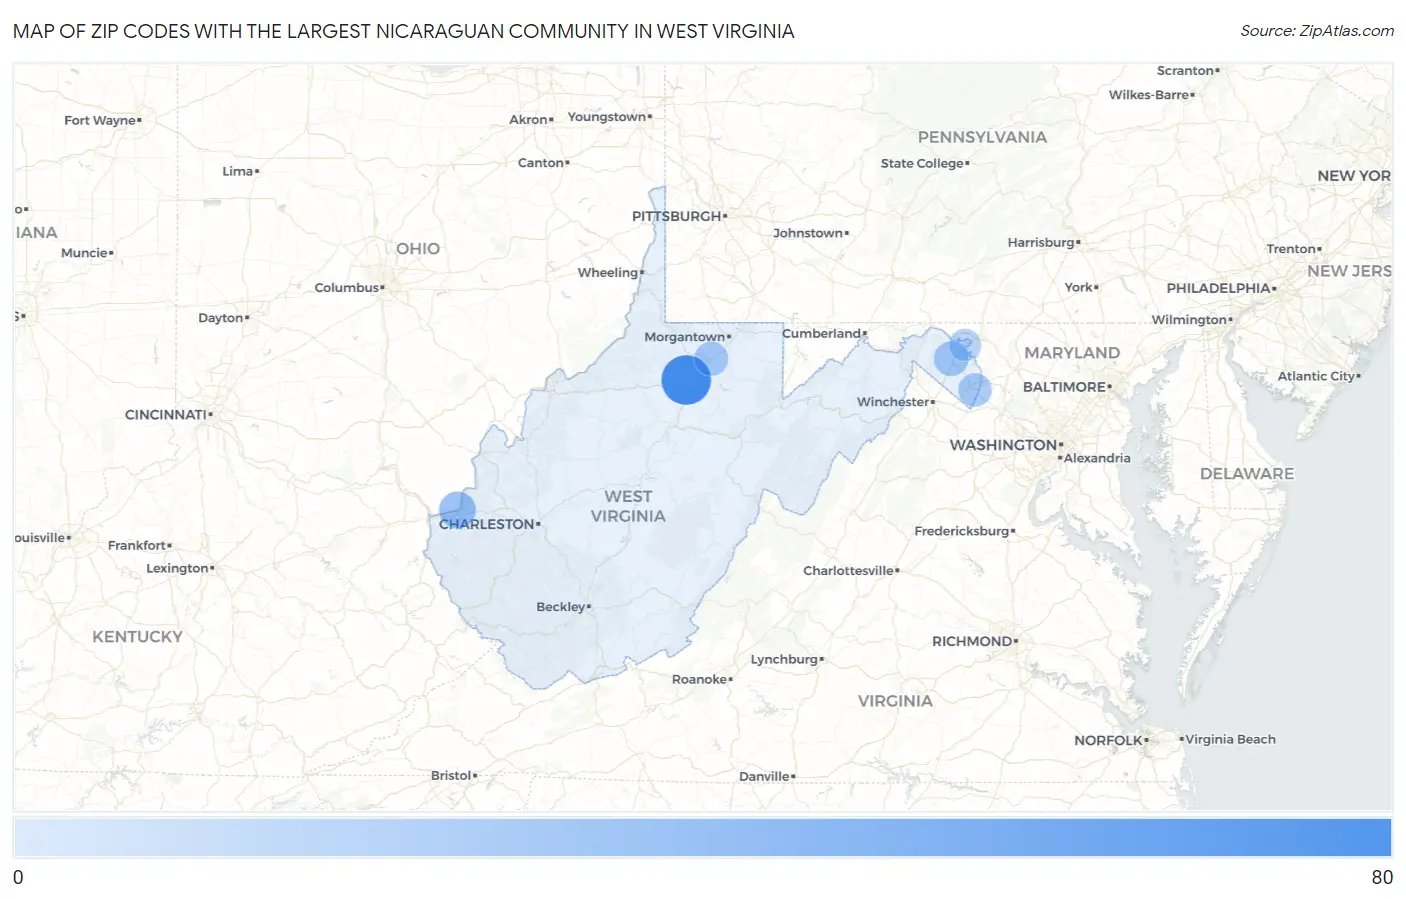Click the York city label
The height and width of the screenshot is (899, 1406).
tap(1078, 287)
